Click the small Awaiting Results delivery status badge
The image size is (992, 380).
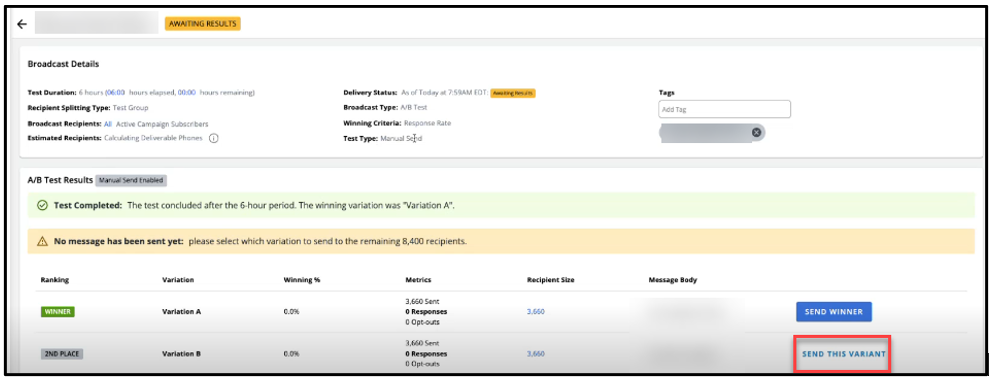coord(512,93)
